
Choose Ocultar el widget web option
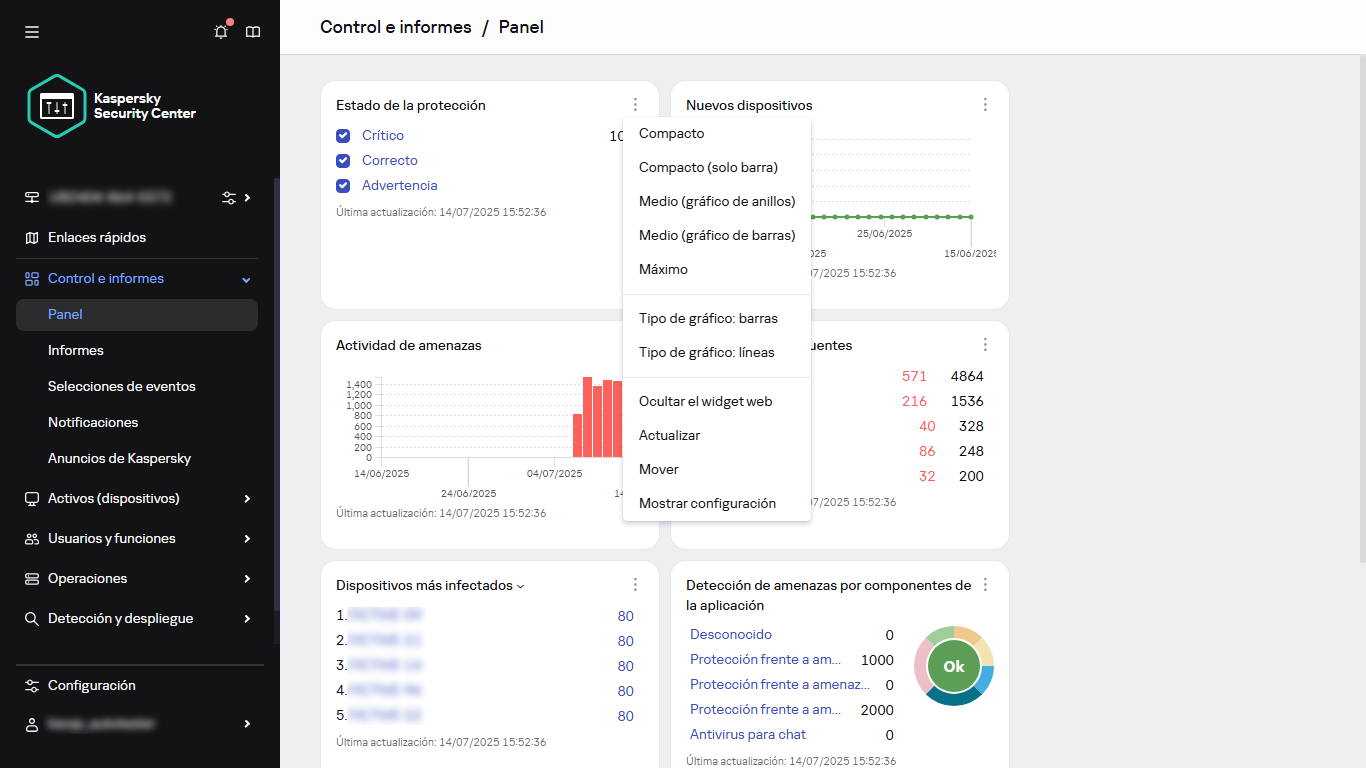705,401
